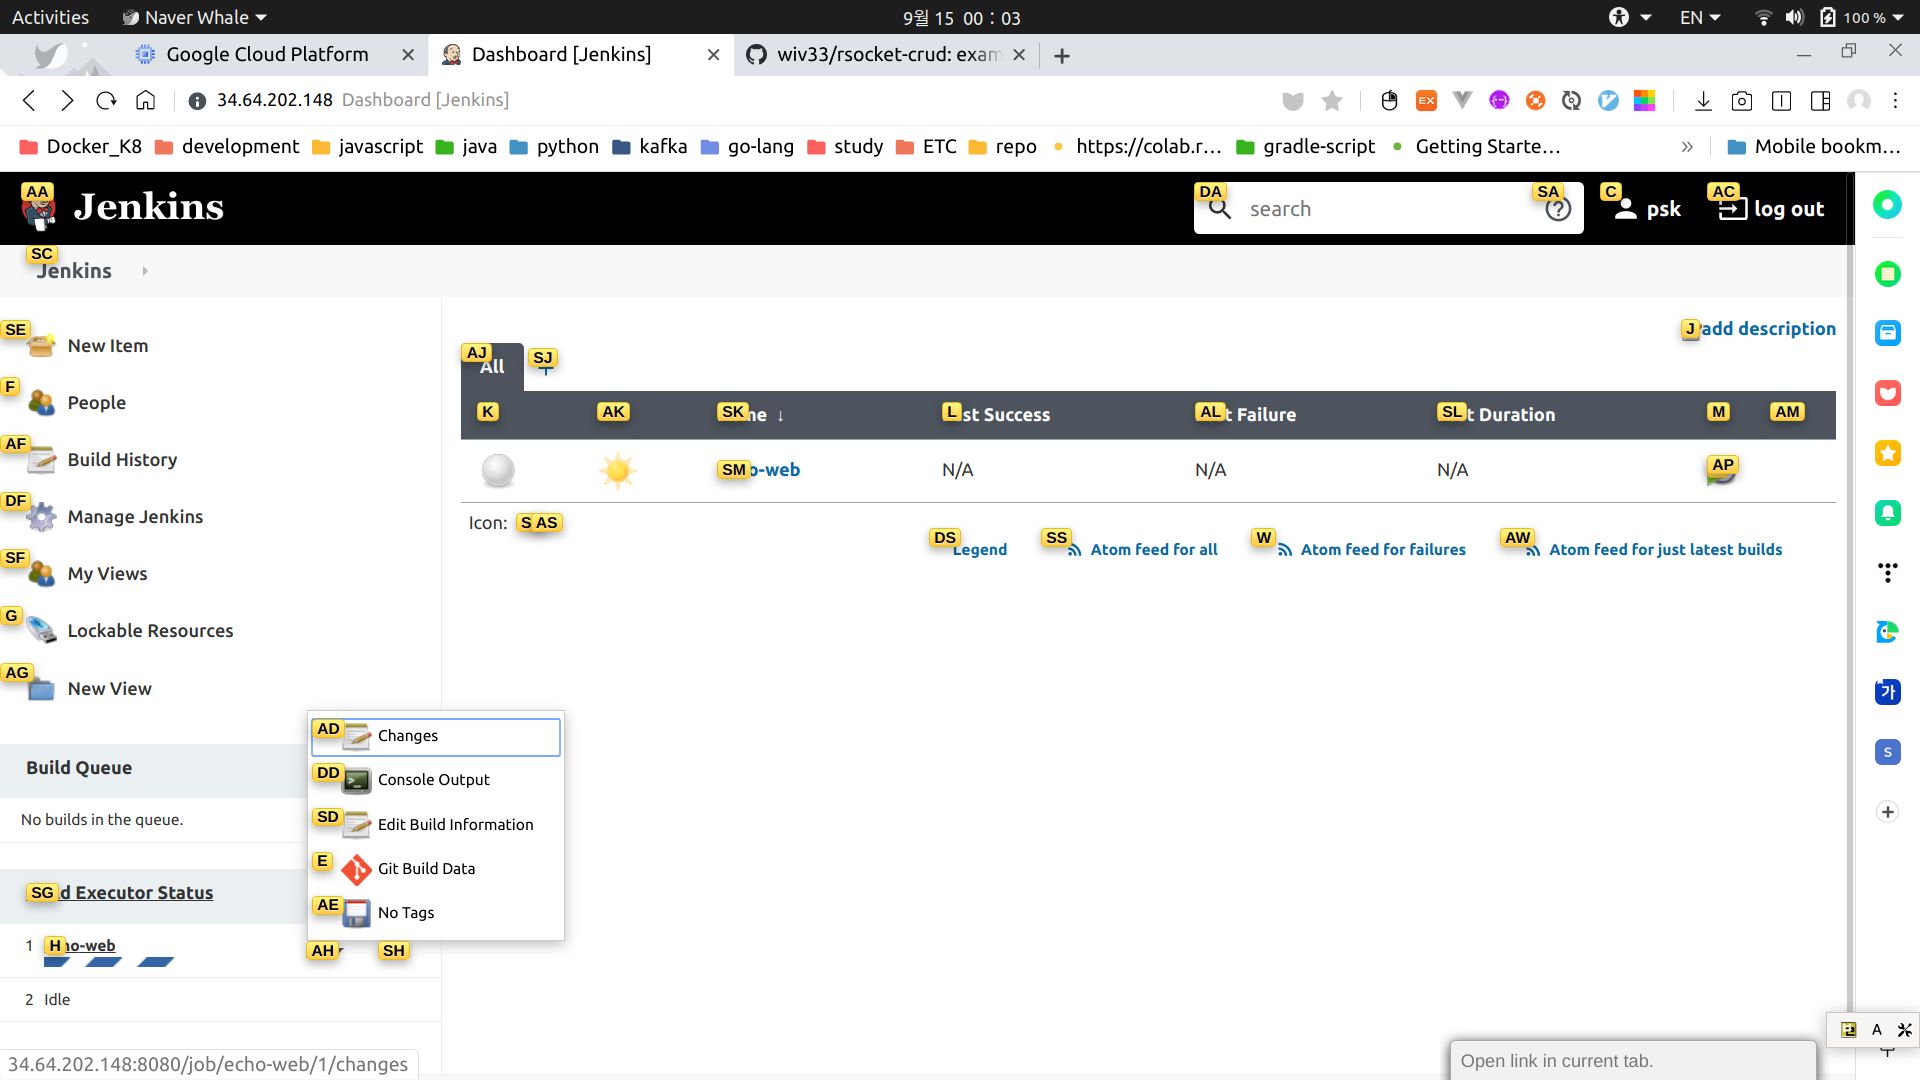Screen dimensions: 1920x1080
Task: Click the Git Build Data icon
Action: pos(356,869)
